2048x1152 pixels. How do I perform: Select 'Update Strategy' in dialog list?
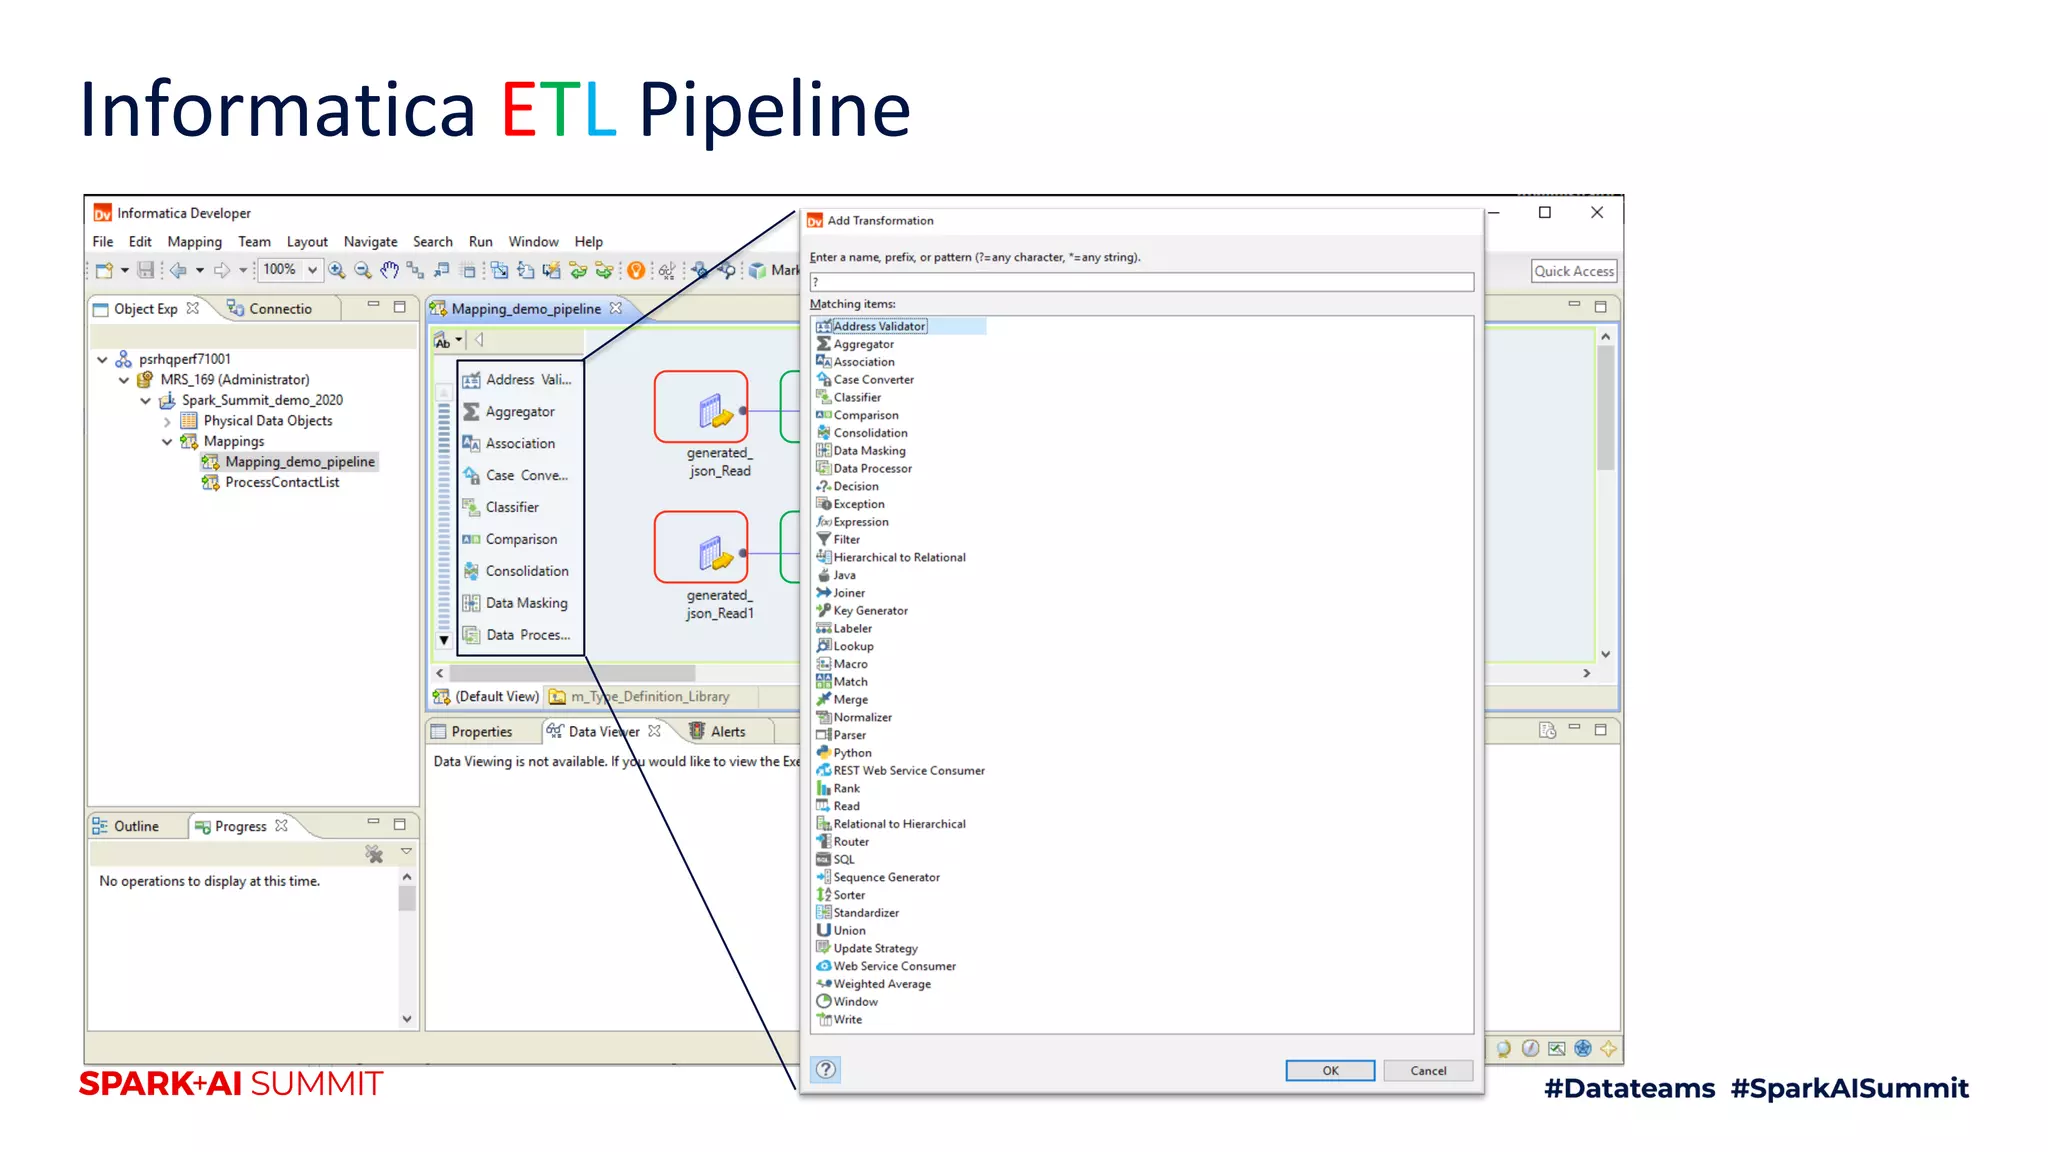[x=875, y=949]
